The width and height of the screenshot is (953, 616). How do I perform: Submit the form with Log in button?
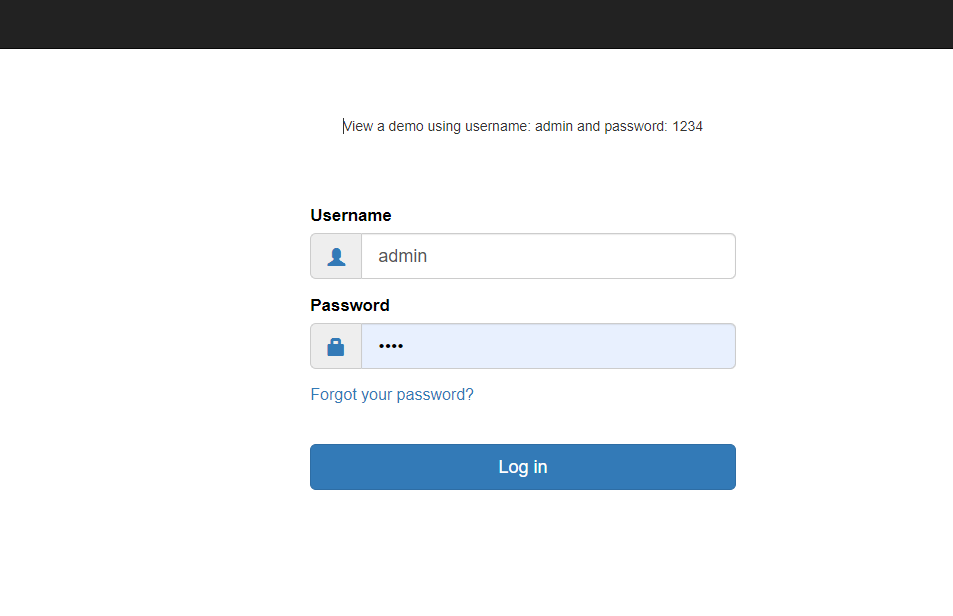coord(523,467)
